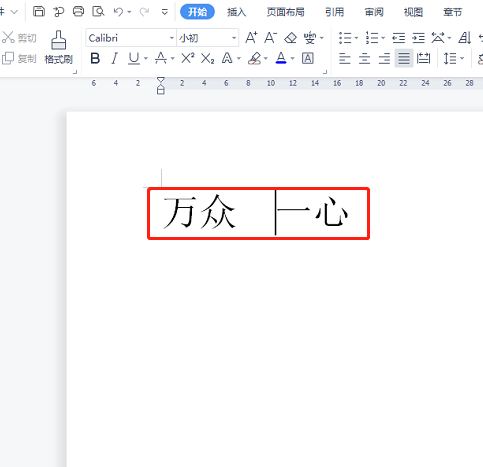Click the 剪切 cut button
The image size is (483, 467).
point(19,38)
